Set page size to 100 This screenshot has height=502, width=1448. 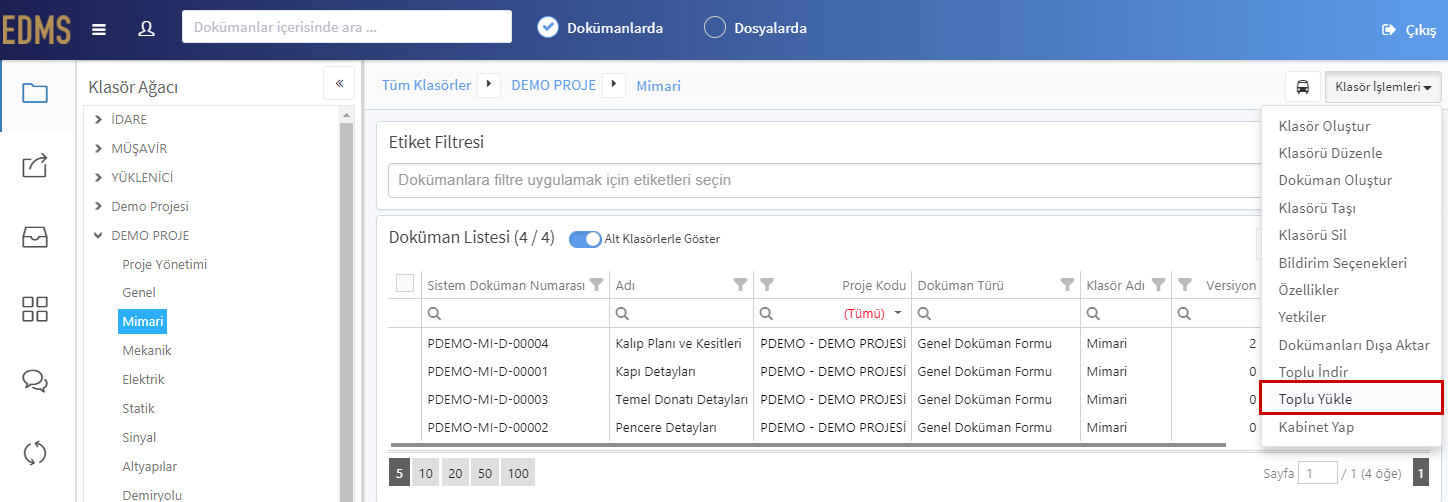(x=518, y=473)
